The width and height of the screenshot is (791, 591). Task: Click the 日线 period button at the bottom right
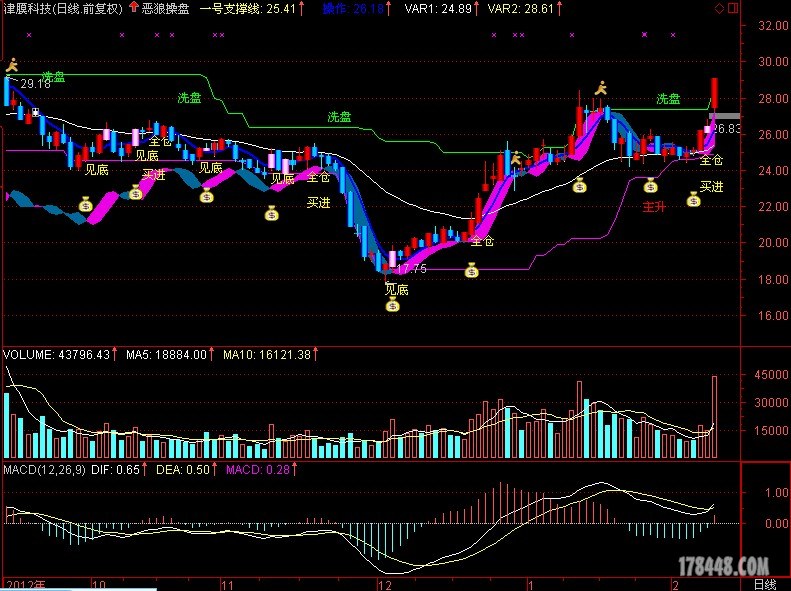click(765, 584)
